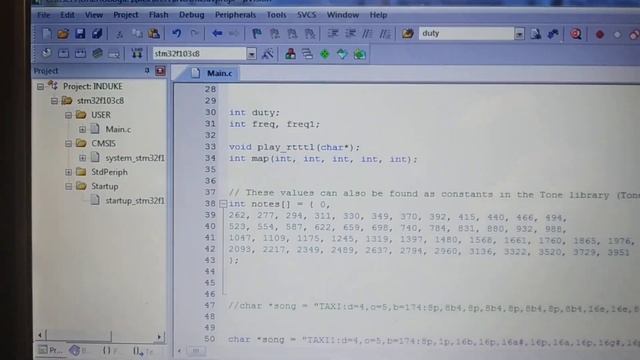Undo the last edit

(x=177, y=33)
